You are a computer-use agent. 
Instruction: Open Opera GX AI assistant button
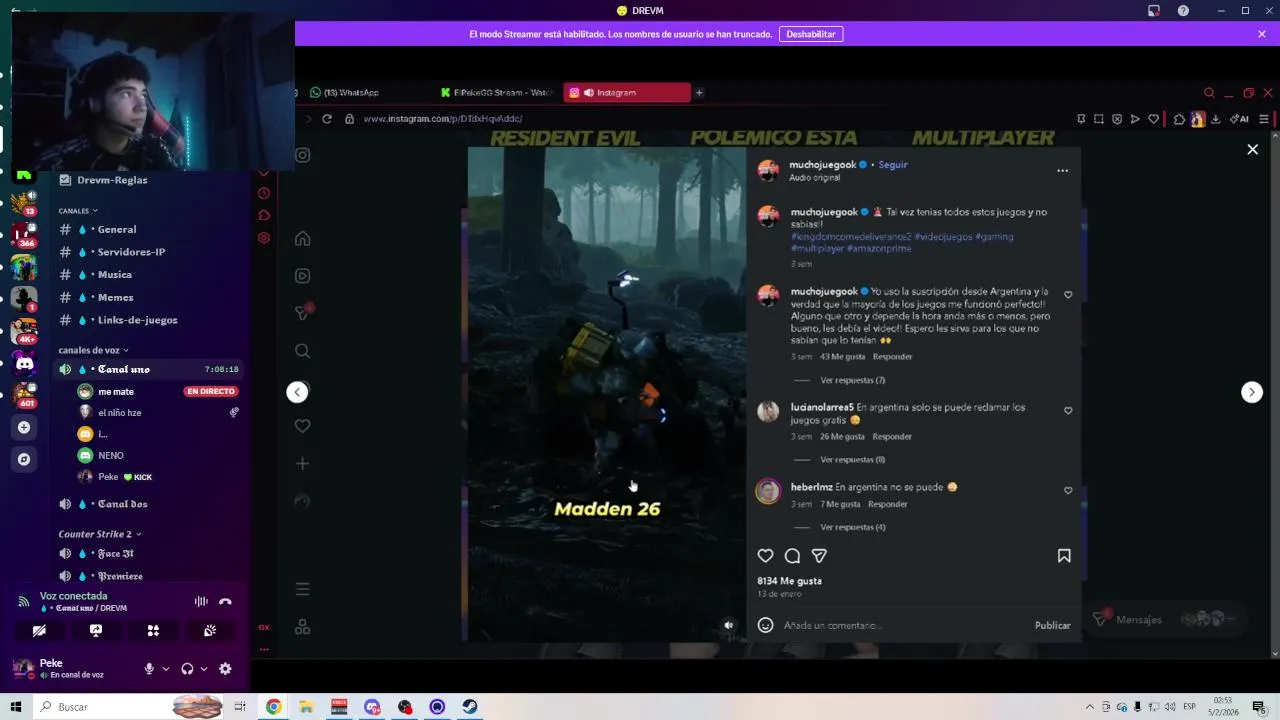(1239, 119)
